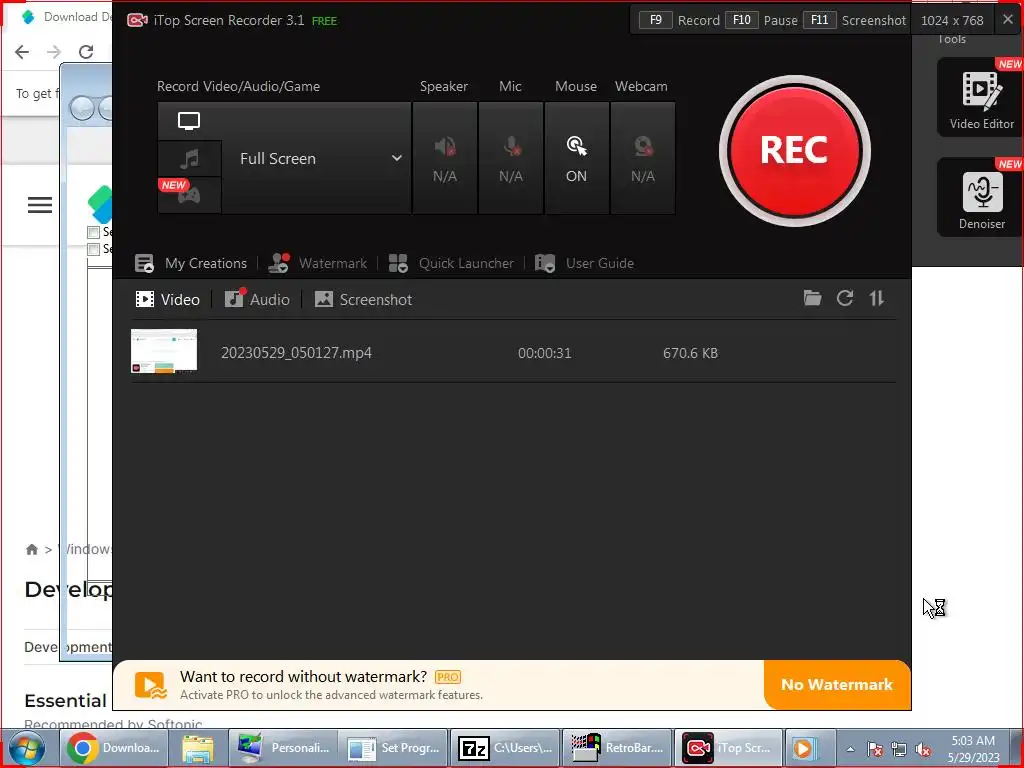
Task: Open the taskbar clock showing 5:03 AM
Action: point(973,748)
